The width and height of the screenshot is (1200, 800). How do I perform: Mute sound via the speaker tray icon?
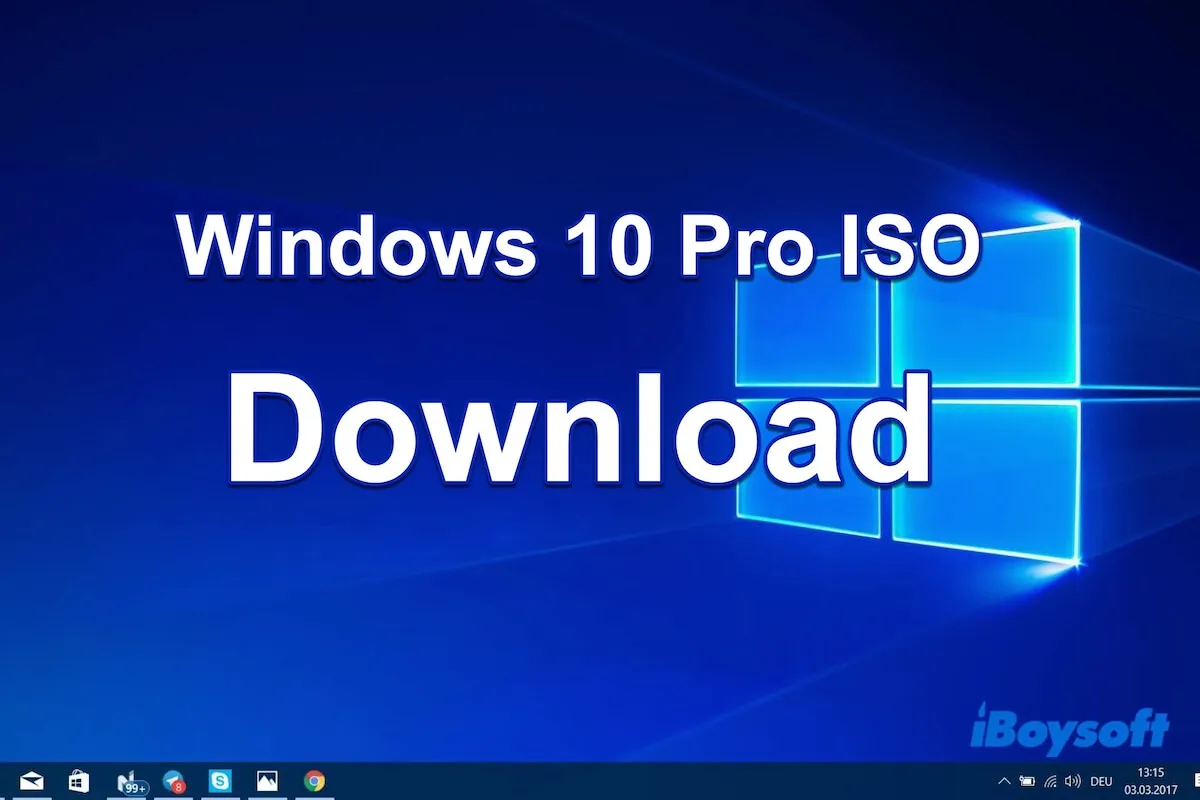click(1072, 780)
